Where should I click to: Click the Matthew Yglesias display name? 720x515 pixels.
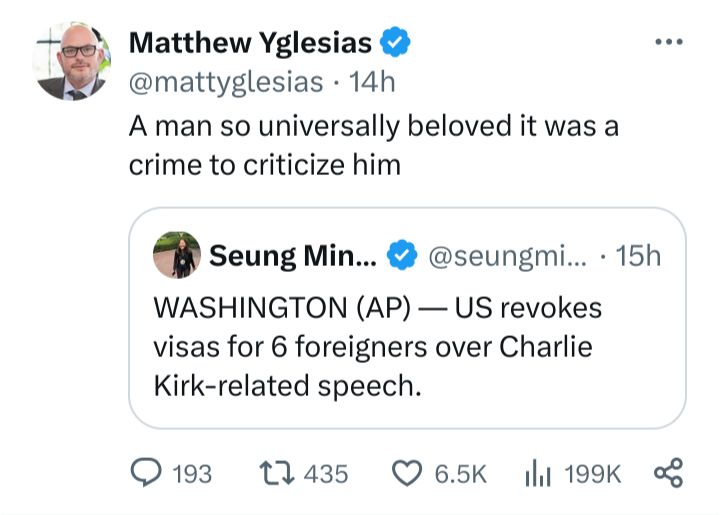click(x=250, y=43)
